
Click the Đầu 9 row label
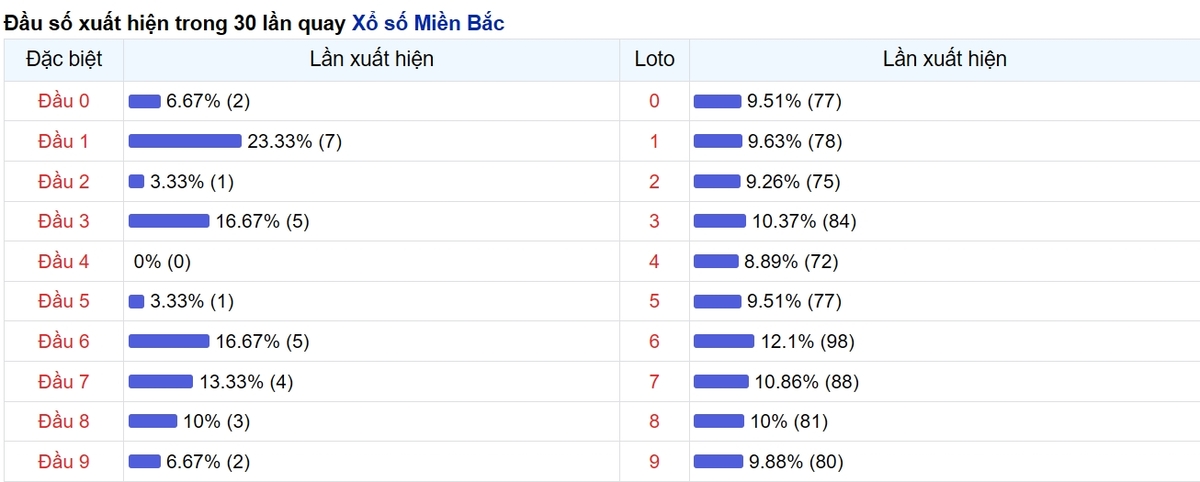coord(63,461)
